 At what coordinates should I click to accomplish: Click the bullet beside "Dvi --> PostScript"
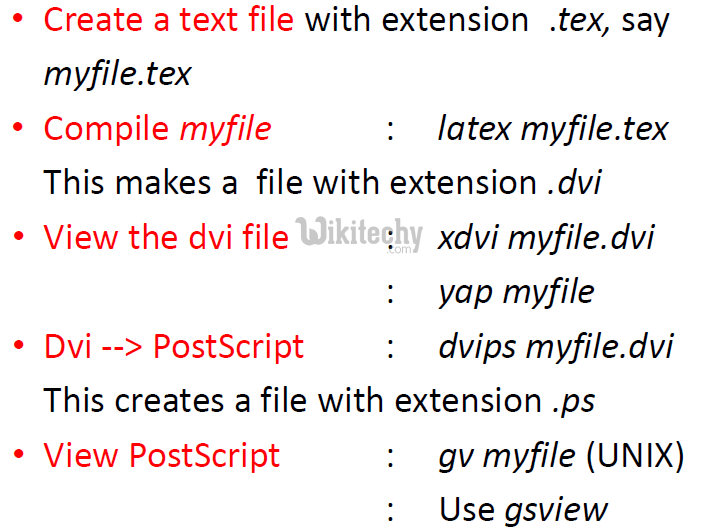click(x=18, y=346)
